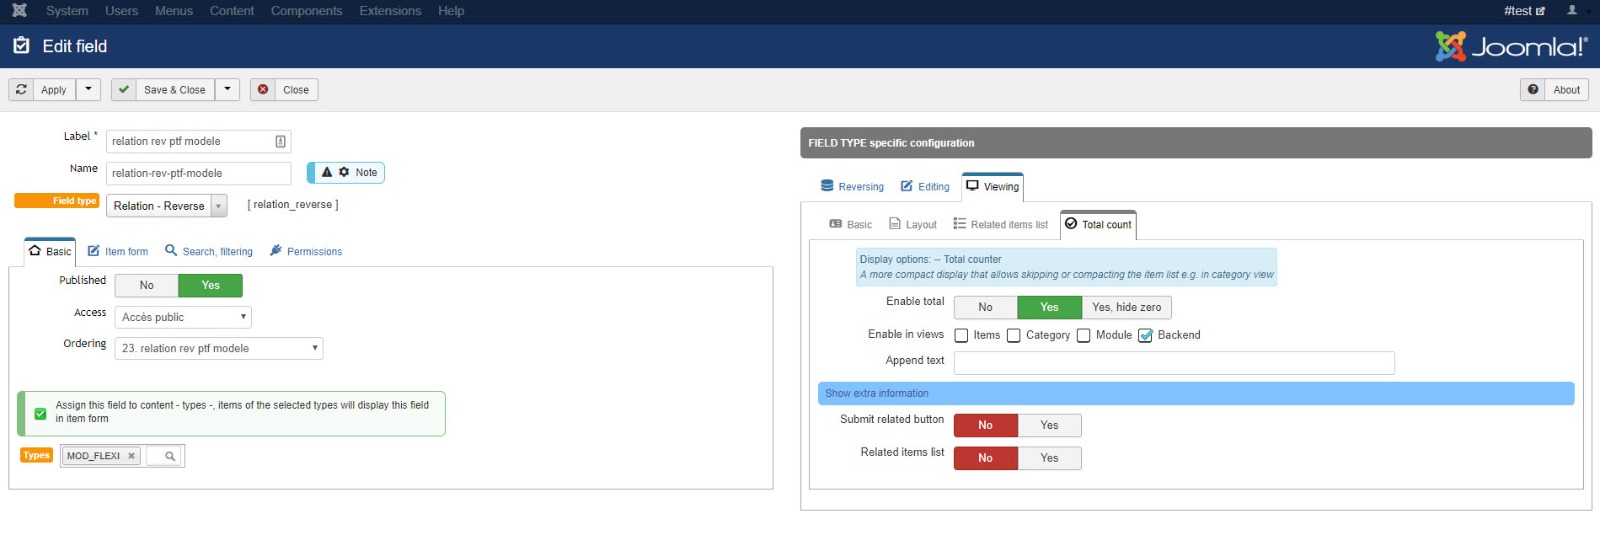Viewport: 1600px width, 560px height.
Task: Set Submit related button to No
Action: click(985, 425)
